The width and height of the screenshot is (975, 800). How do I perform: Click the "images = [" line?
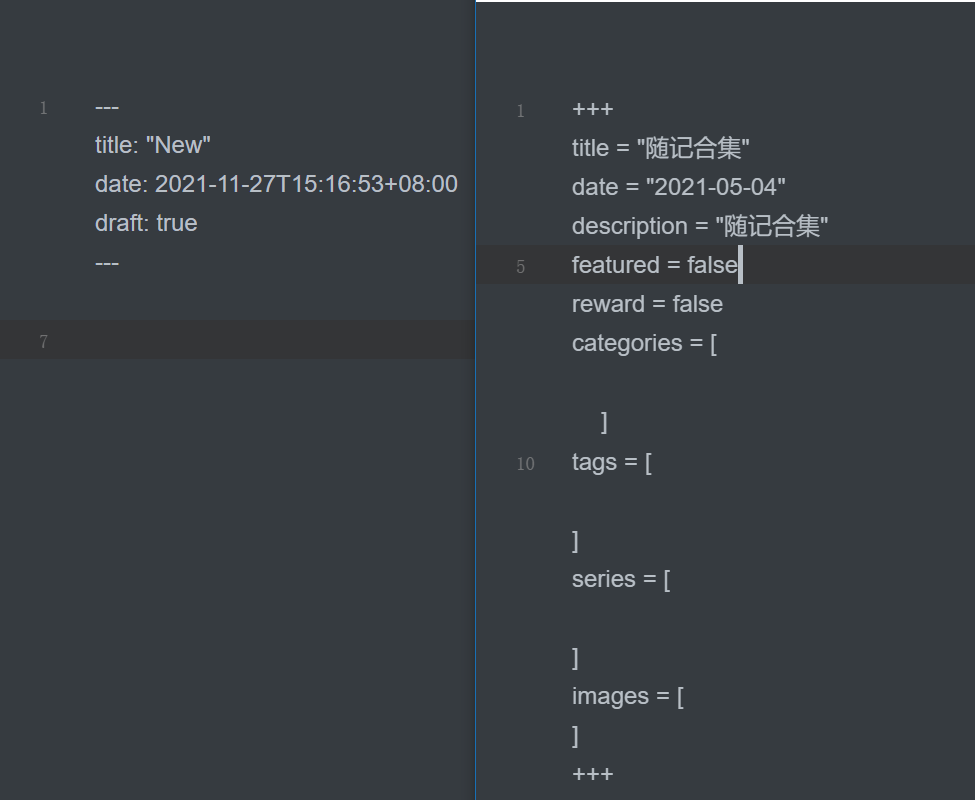tap(627, 697)
